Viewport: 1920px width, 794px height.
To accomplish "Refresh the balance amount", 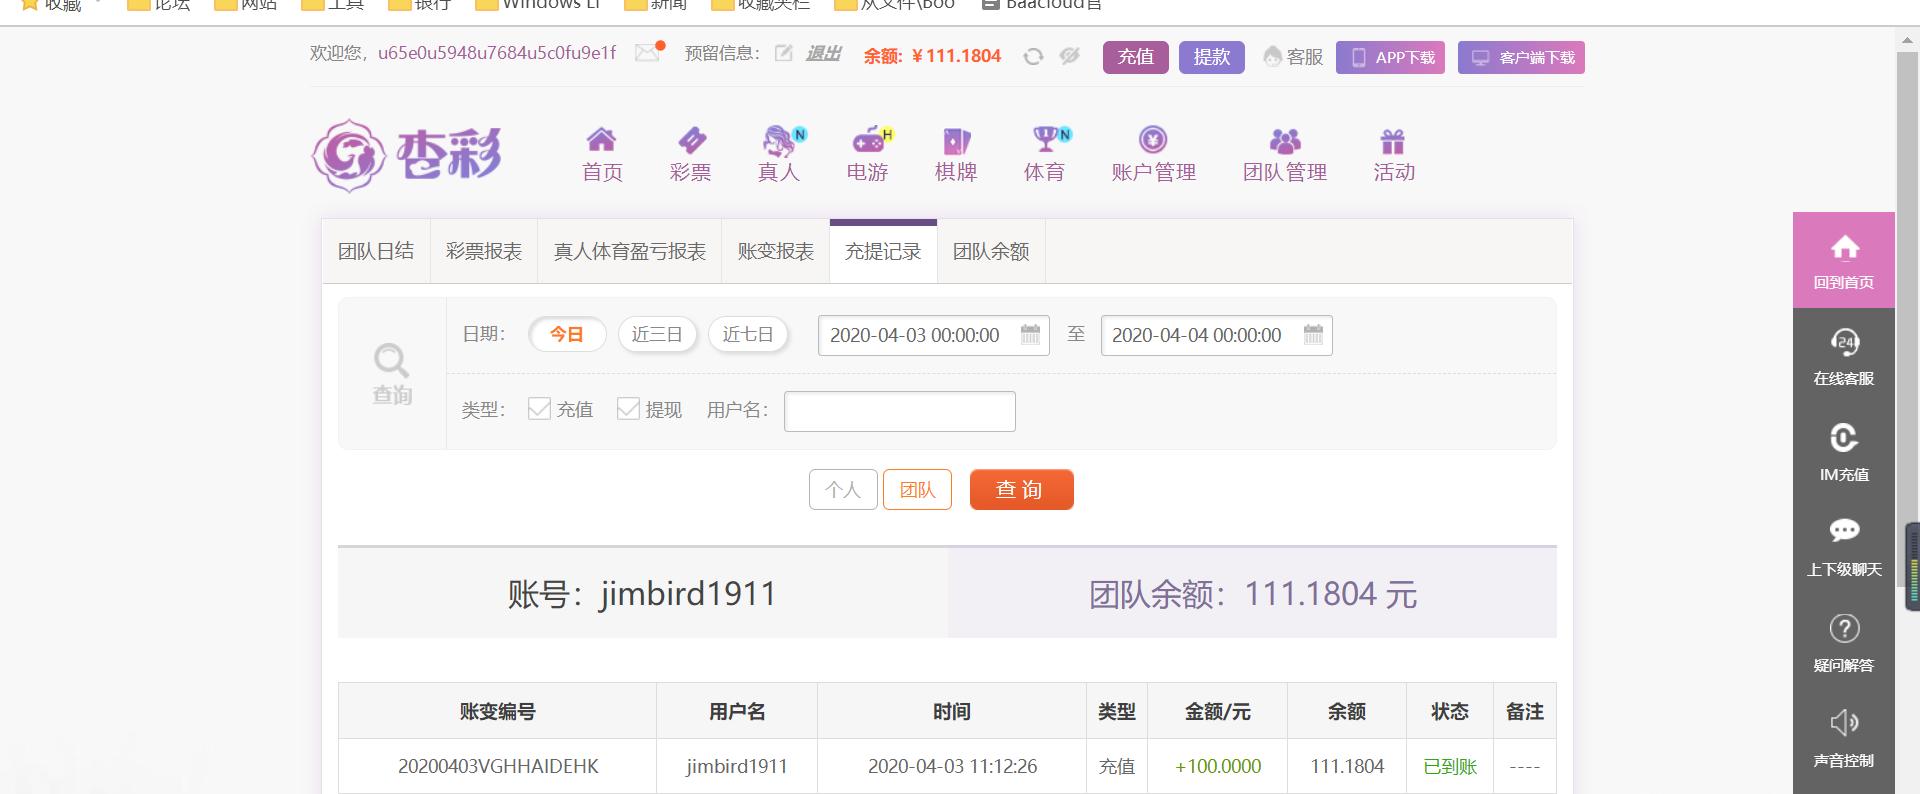I will point(1033,57).
